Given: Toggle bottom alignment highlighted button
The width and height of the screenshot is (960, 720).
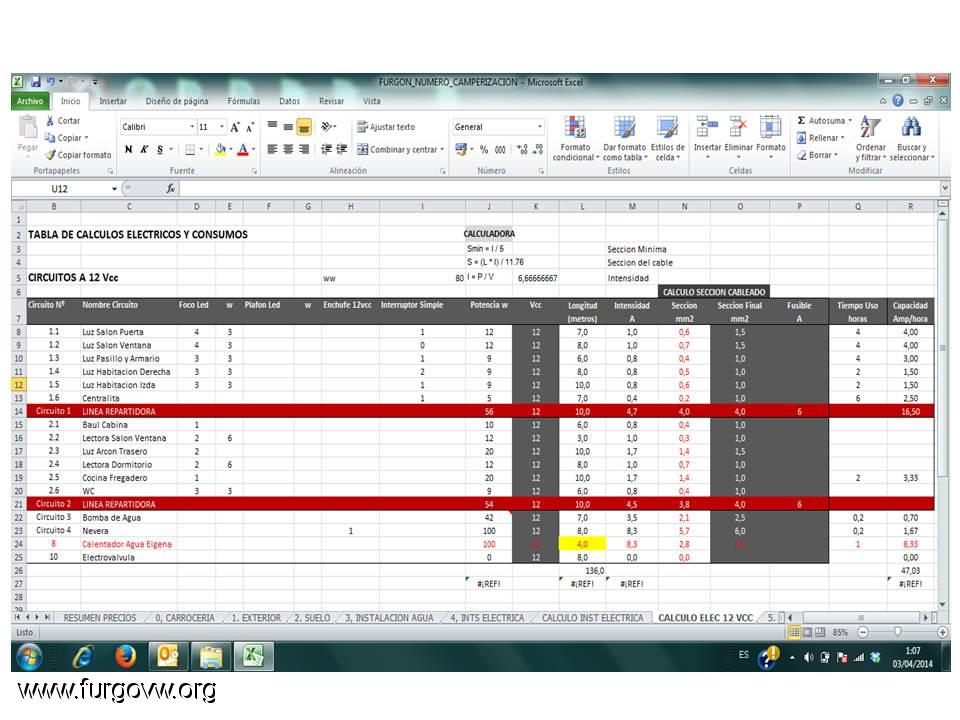Looking at the screenshot, I should [304, 127].
